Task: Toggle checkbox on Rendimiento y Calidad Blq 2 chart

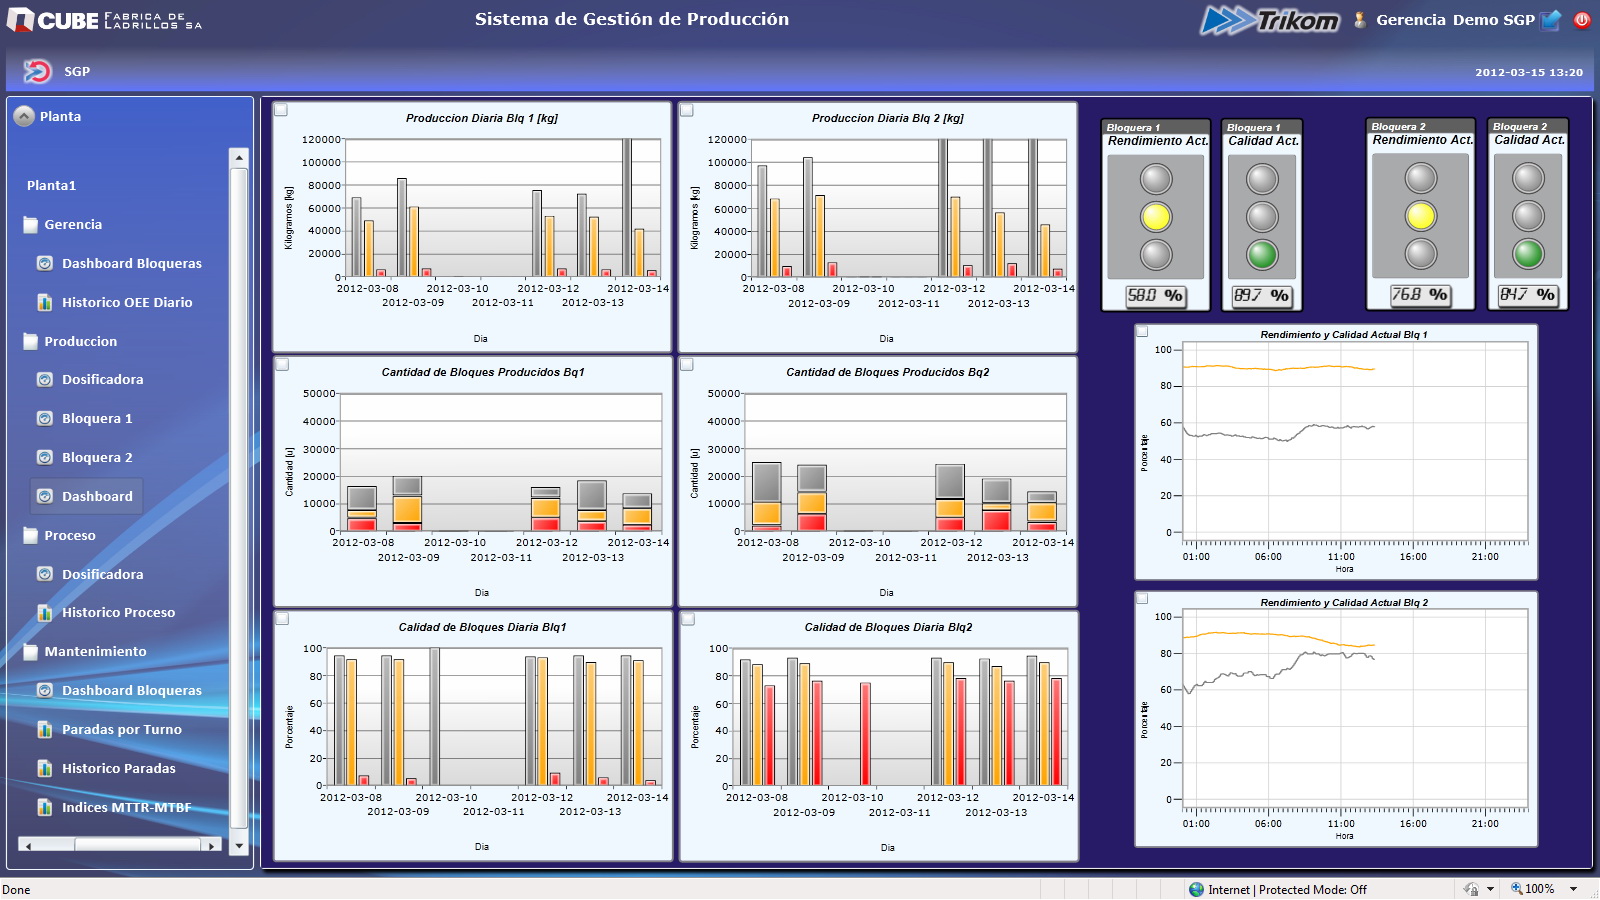Action: pos(1142,598)
